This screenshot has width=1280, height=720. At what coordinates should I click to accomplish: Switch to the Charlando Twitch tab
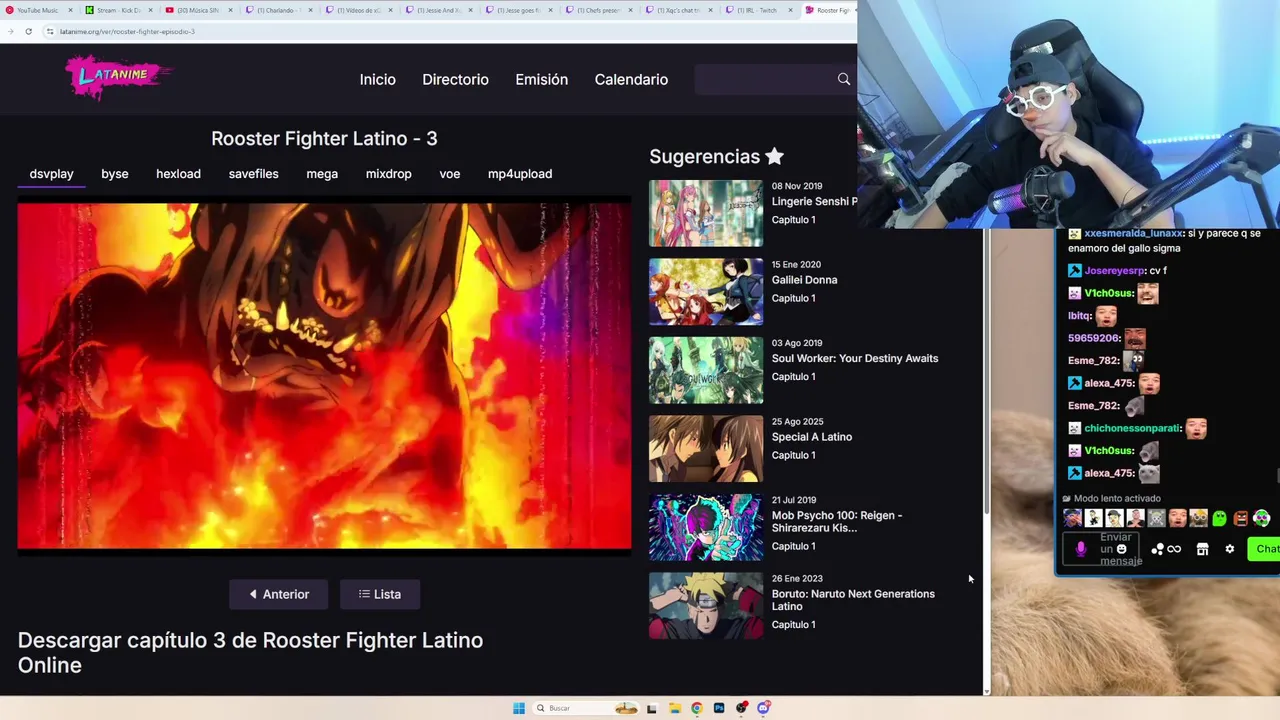click(277, 10)
